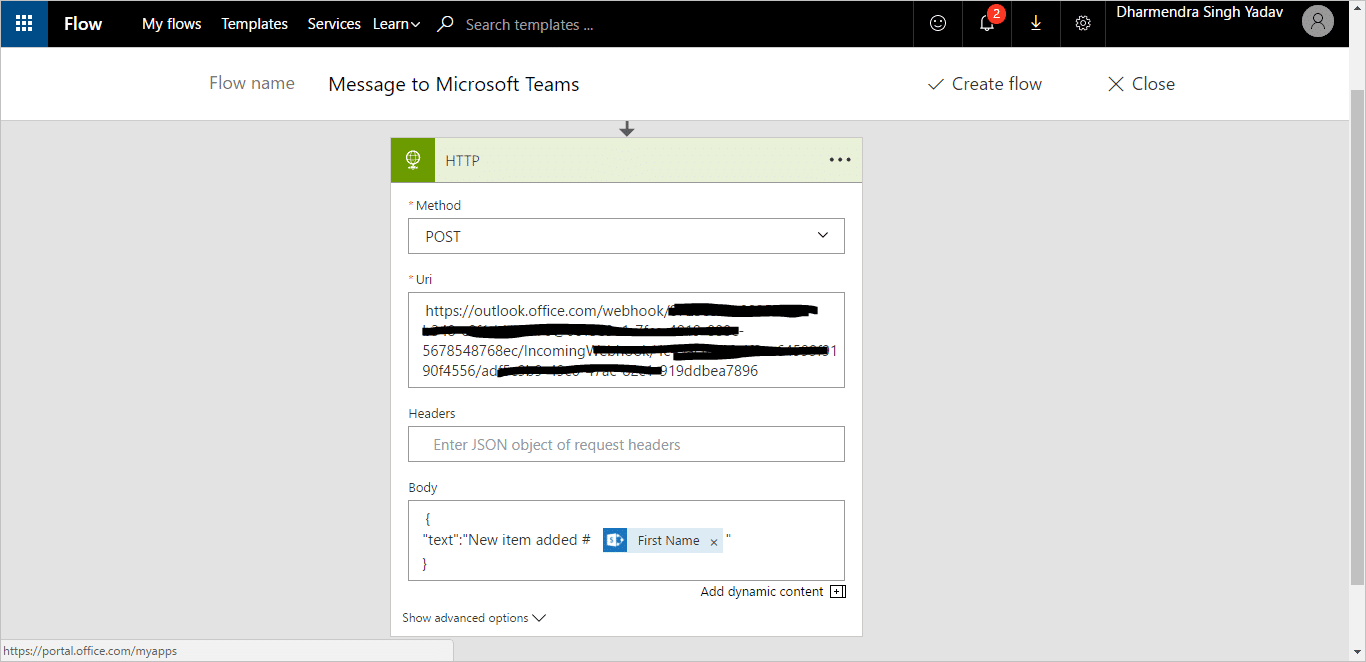
Task: Click Add dynamic content link
Action: point(762,592)
